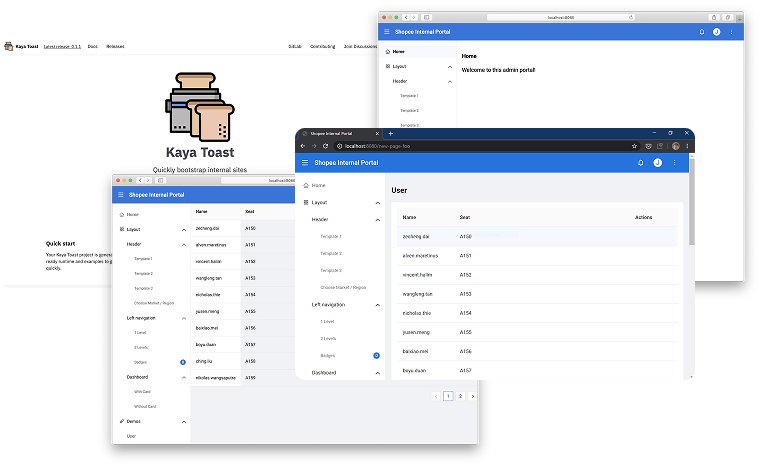The height and width of the screenshot is (467, 761).
Task: Go to page 2 in the user table pagination
Action: point(461,396)
